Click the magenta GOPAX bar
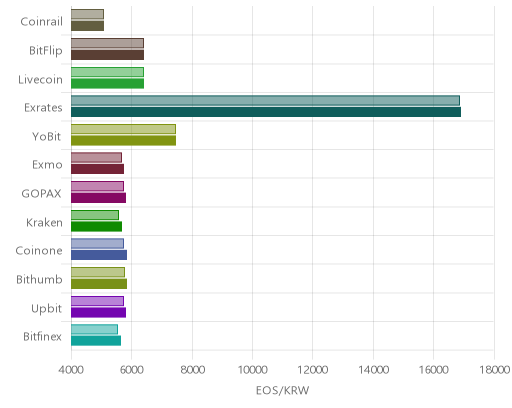Image resolution: width=512 pixels, height=408 pixels. (x=98, y=198)
